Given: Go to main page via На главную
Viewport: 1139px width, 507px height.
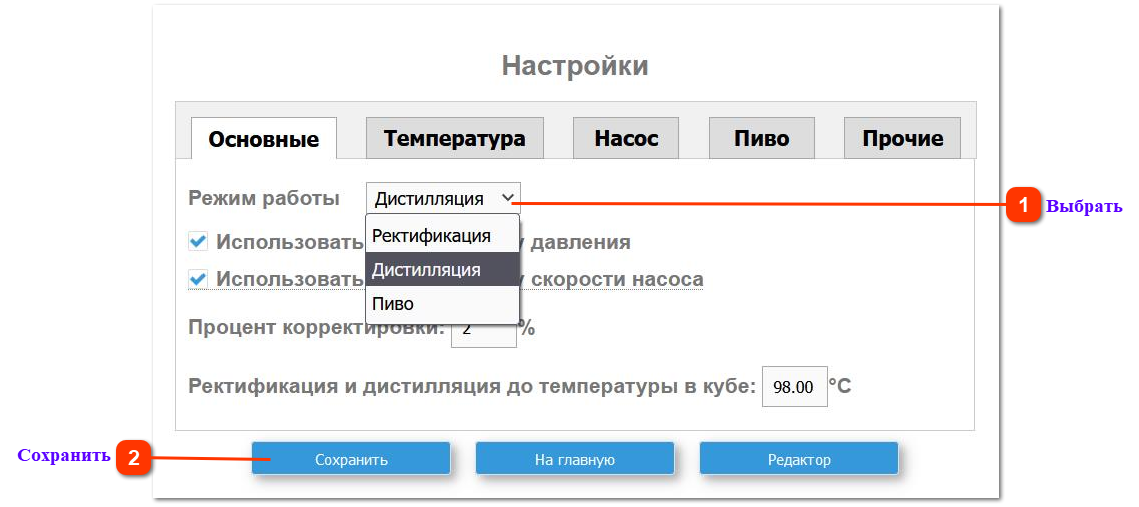Looking at the screenshot, I should [575, 459].
